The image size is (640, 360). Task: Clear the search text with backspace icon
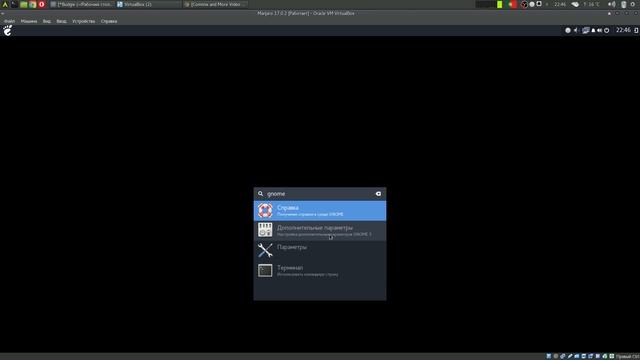click(x=378, y=193)
